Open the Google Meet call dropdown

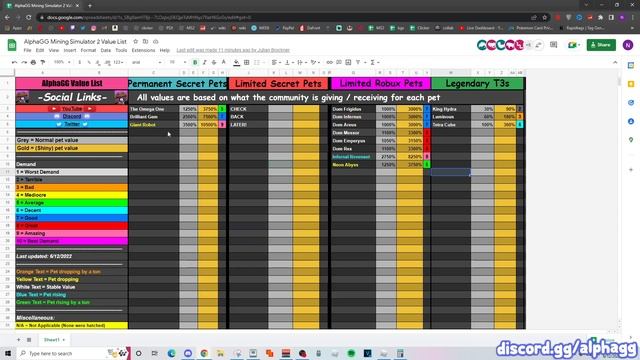573,45
